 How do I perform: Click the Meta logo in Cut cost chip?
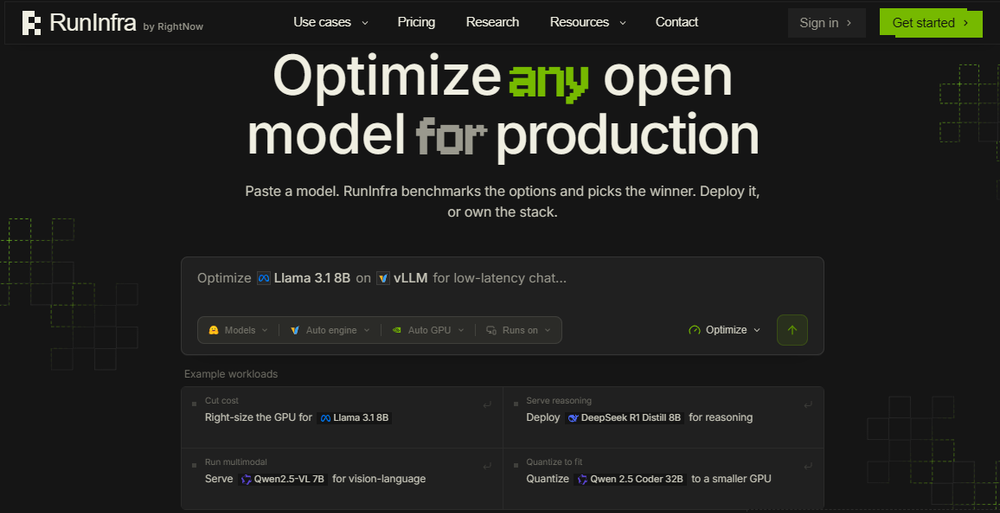pos(325,418)
